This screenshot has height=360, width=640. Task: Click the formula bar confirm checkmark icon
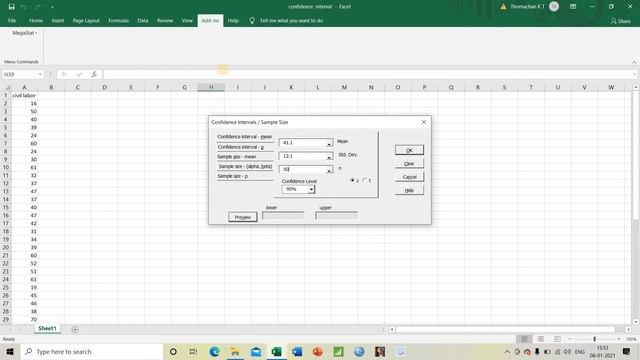pyautogui.click(x=79, y=74)
